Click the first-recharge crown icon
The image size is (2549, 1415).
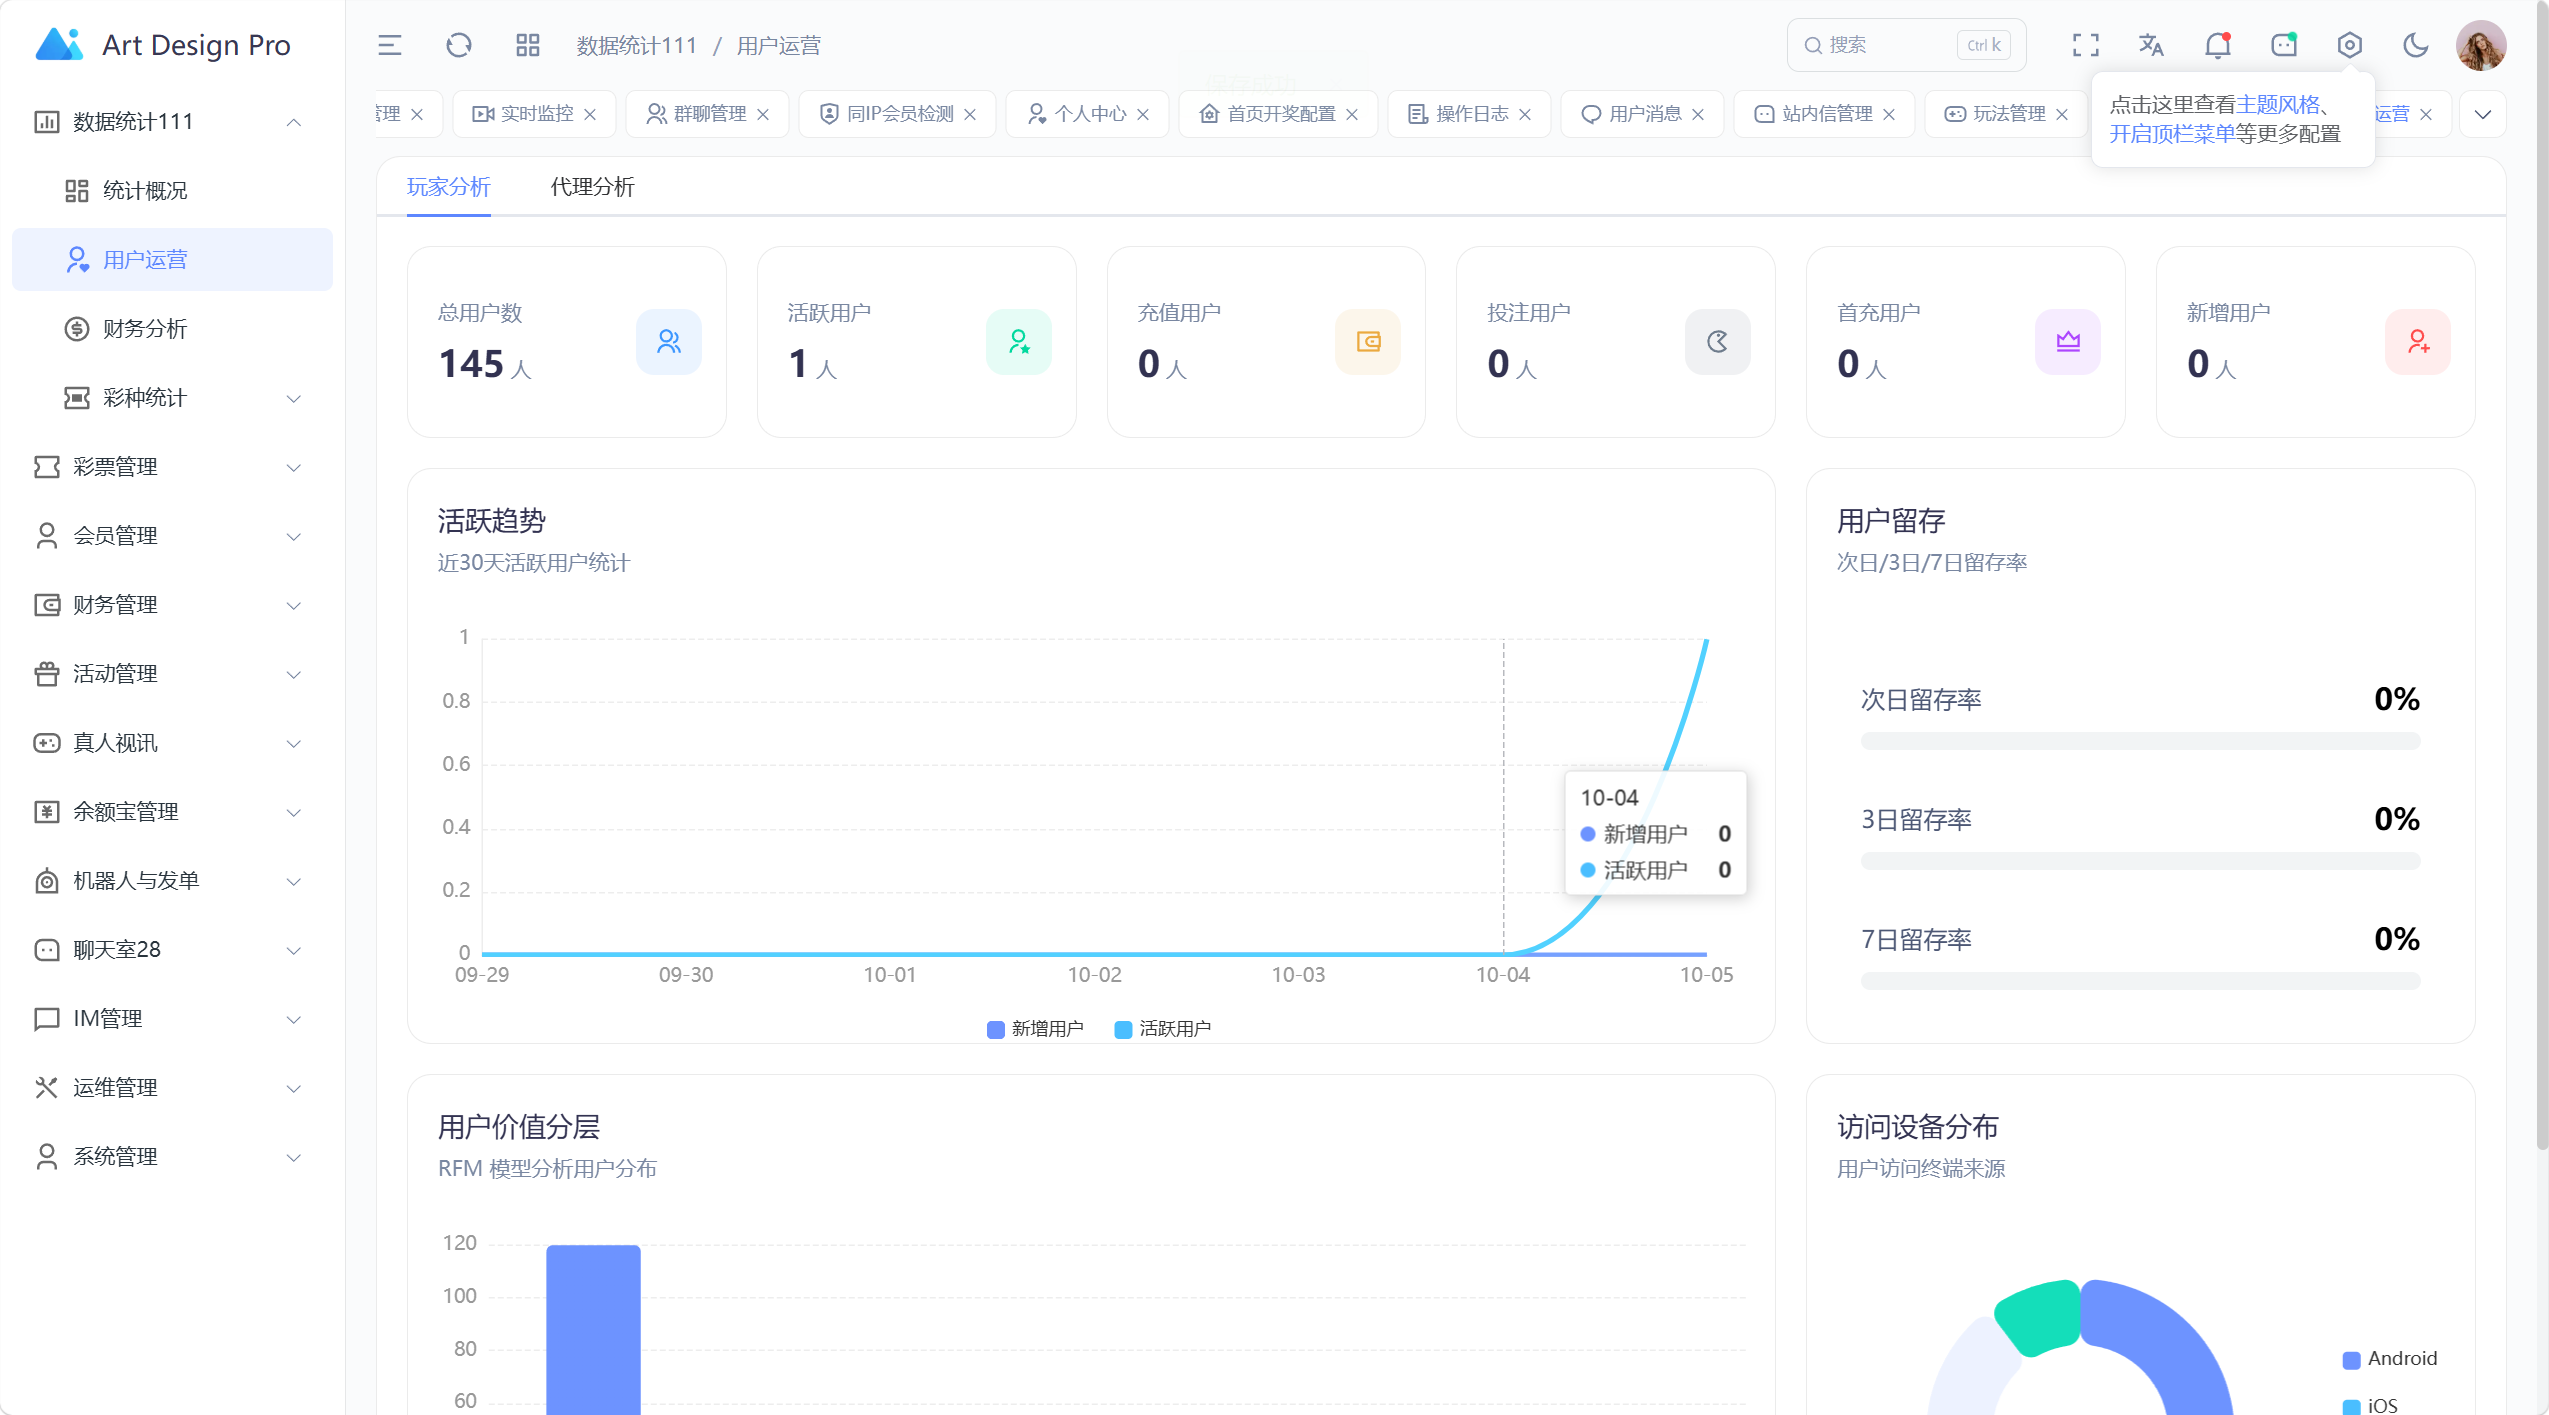(2068, 342)
